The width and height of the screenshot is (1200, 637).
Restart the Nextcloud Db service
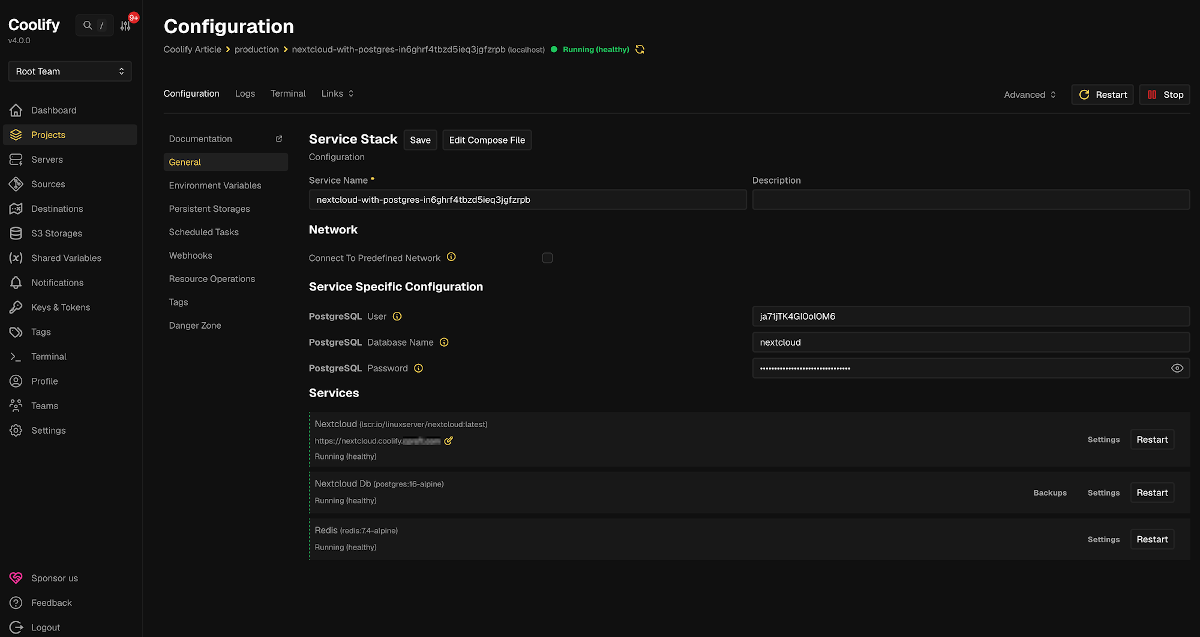click(x=1152, y=493)
